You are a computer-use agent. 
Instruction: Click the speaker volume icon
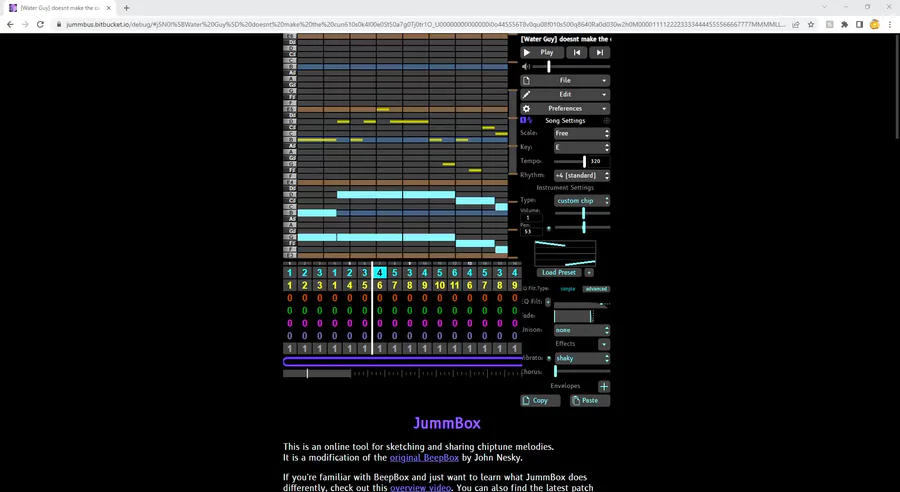click(526, 67)
